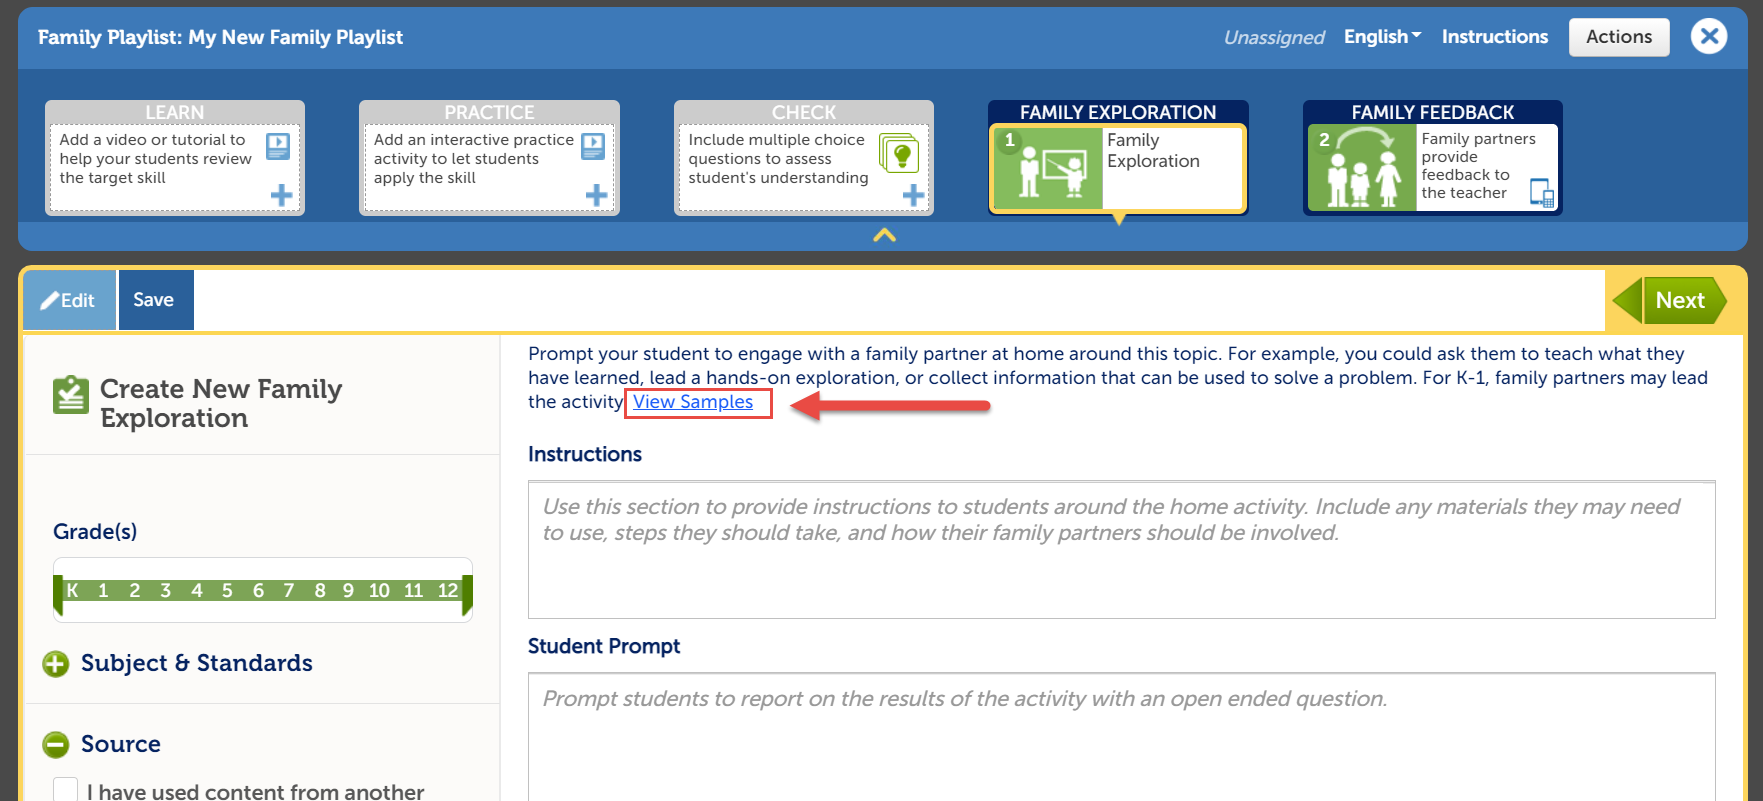1763x801 pixels.
Task: Select grade 10 on the grade ruler
Action: point(379,591)
